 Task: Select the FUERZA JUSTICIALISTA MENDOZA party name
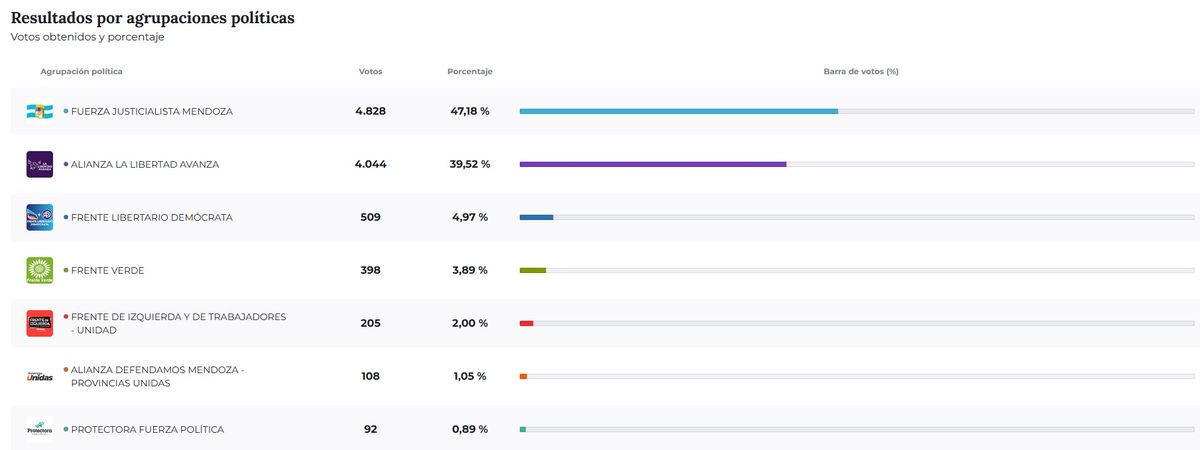tap(151, 111)
